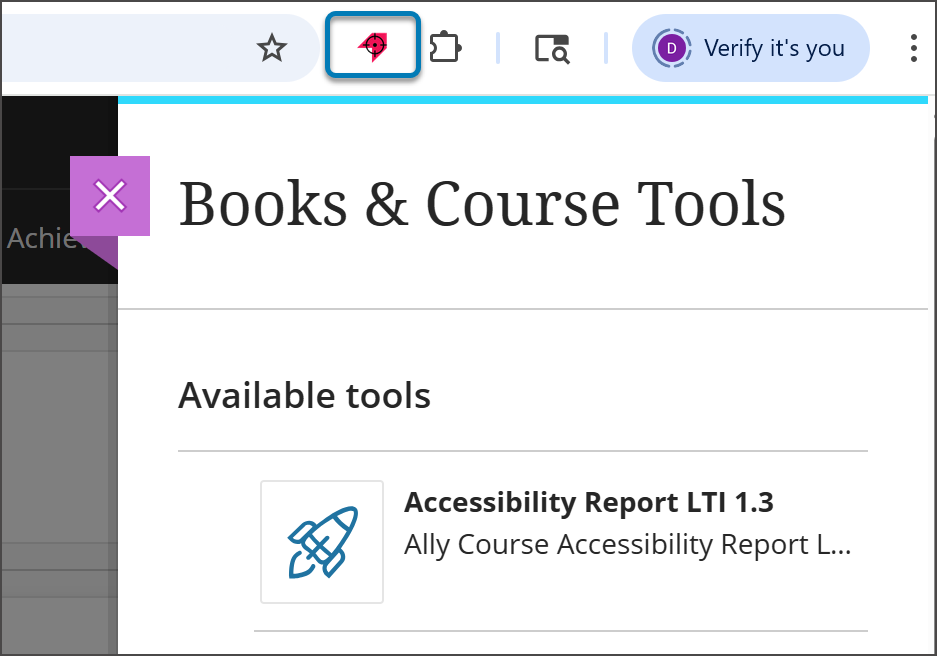Click the Accessibility Report tool thumbnail card
This screenshot has height=656, width=937.
321,541
